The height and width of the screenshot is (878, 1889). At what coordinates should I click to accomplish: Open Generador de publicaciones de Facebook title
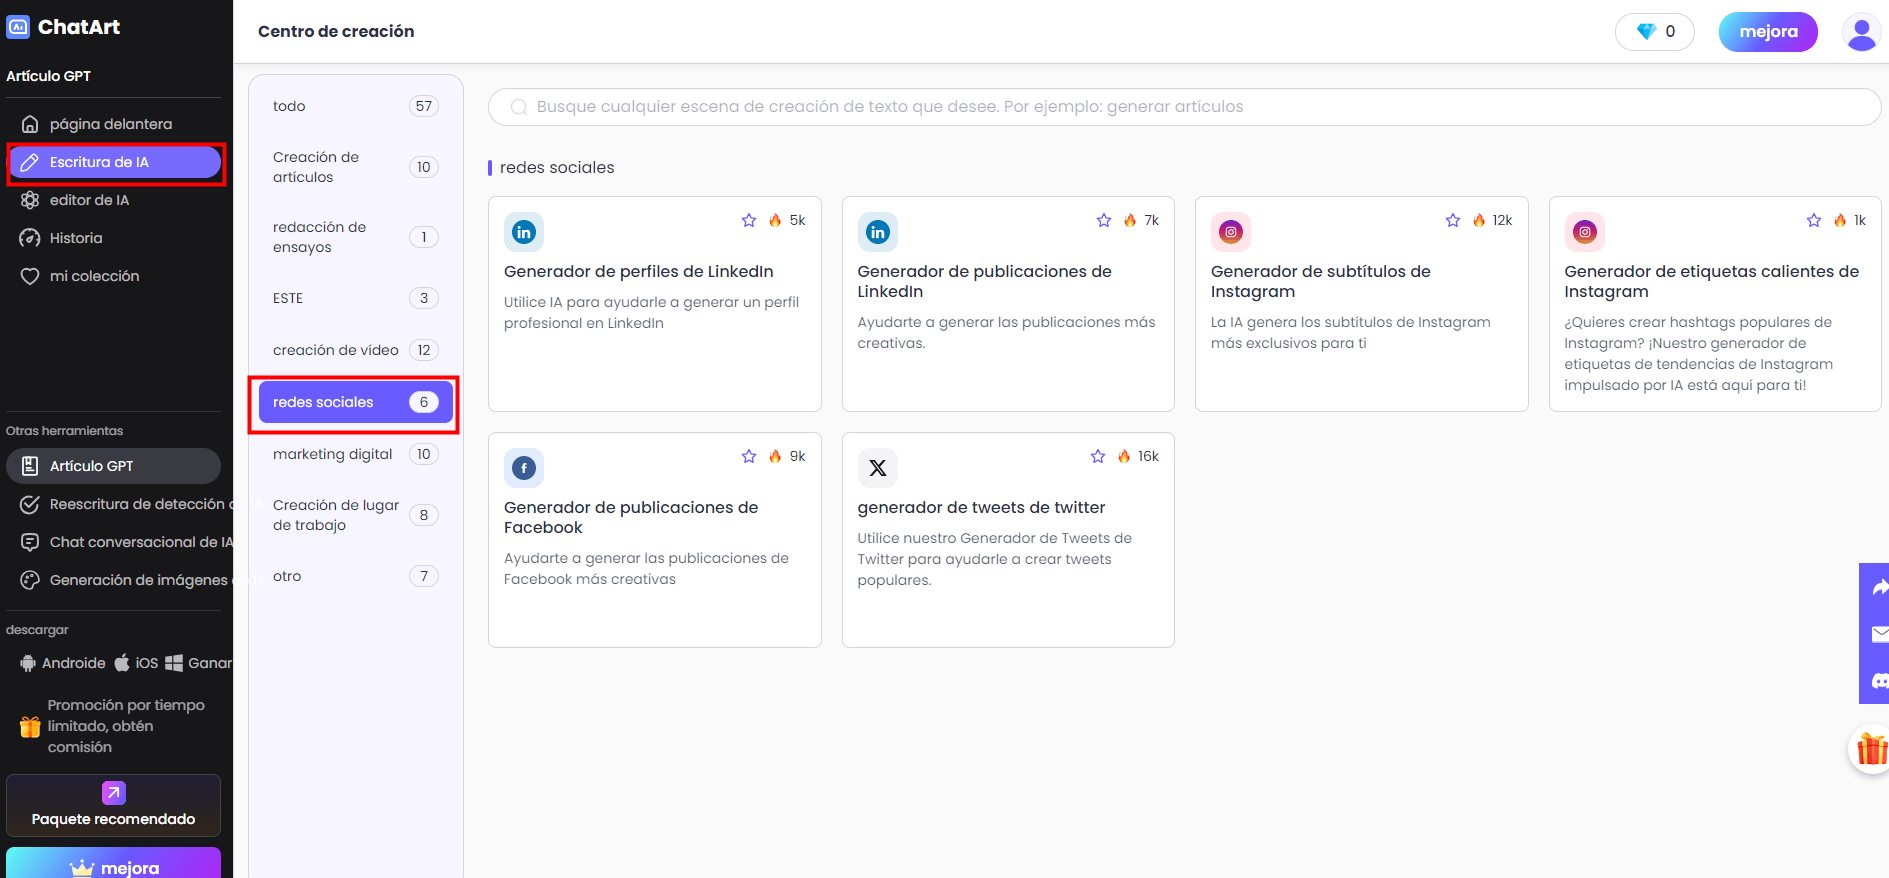631,517
